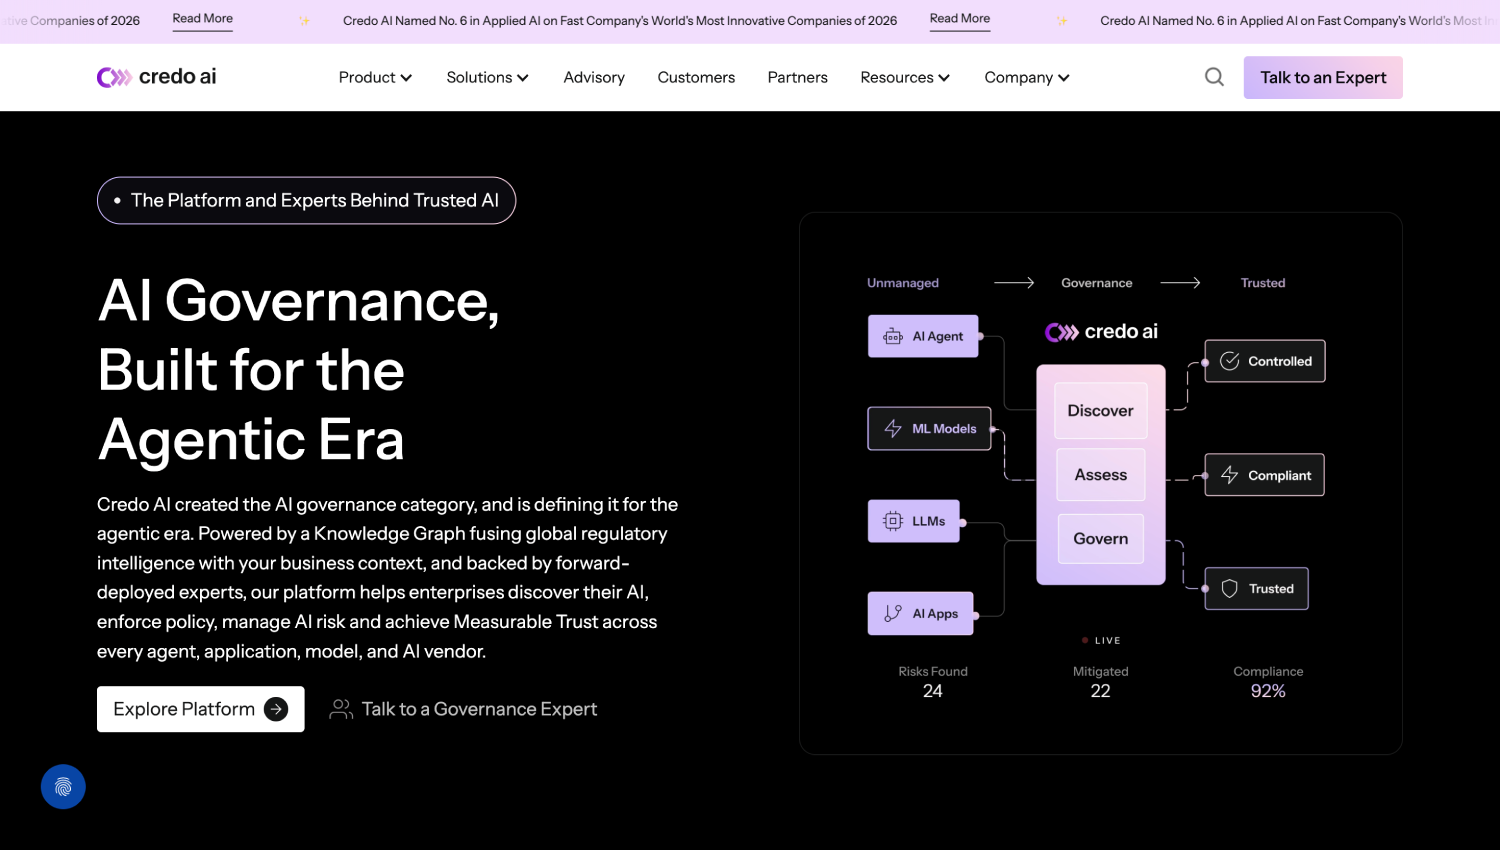Open the Customers page
This screenshot has height=850, width=1500.
696,77
